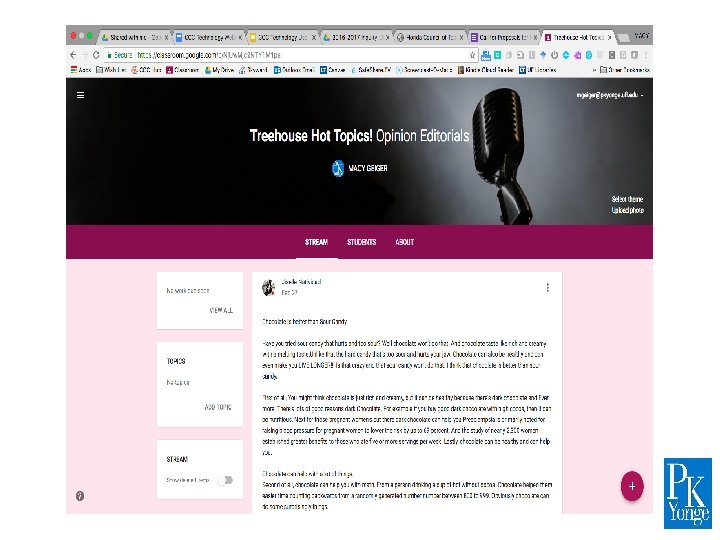Close the Treehouse Hot Topics browser tab
Screen dimensions: 720x540
tap(609, 37)
